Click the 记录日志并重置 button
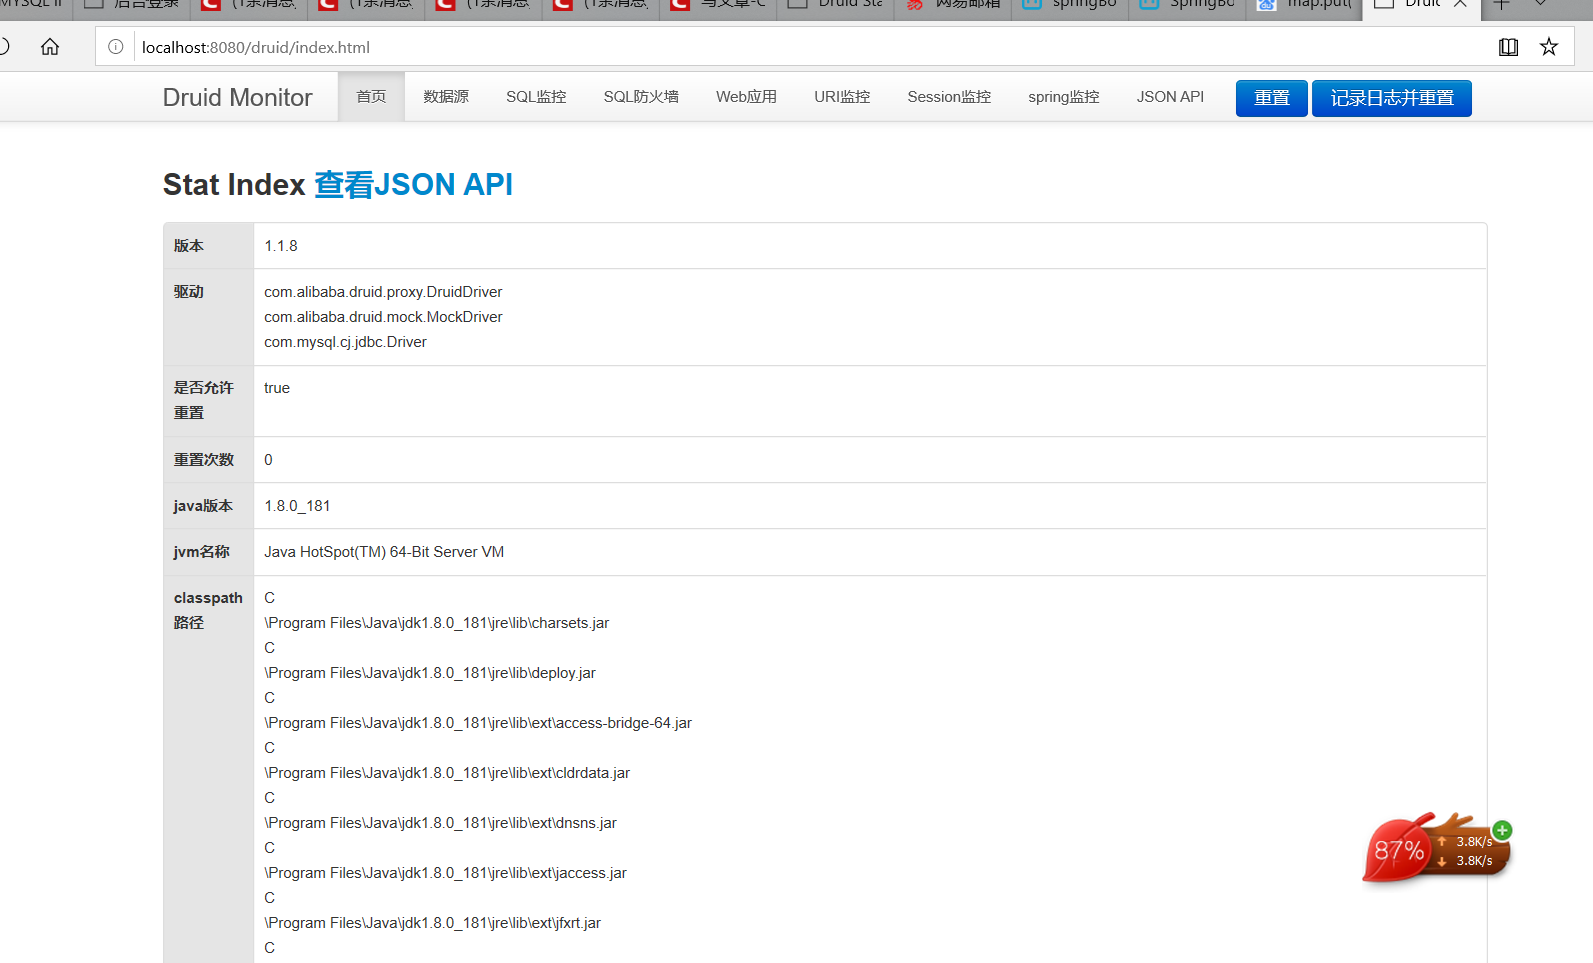Image resolution: width=1593 pixels, height=963 pixels. pyautogui.click(x=1392, y=98)
